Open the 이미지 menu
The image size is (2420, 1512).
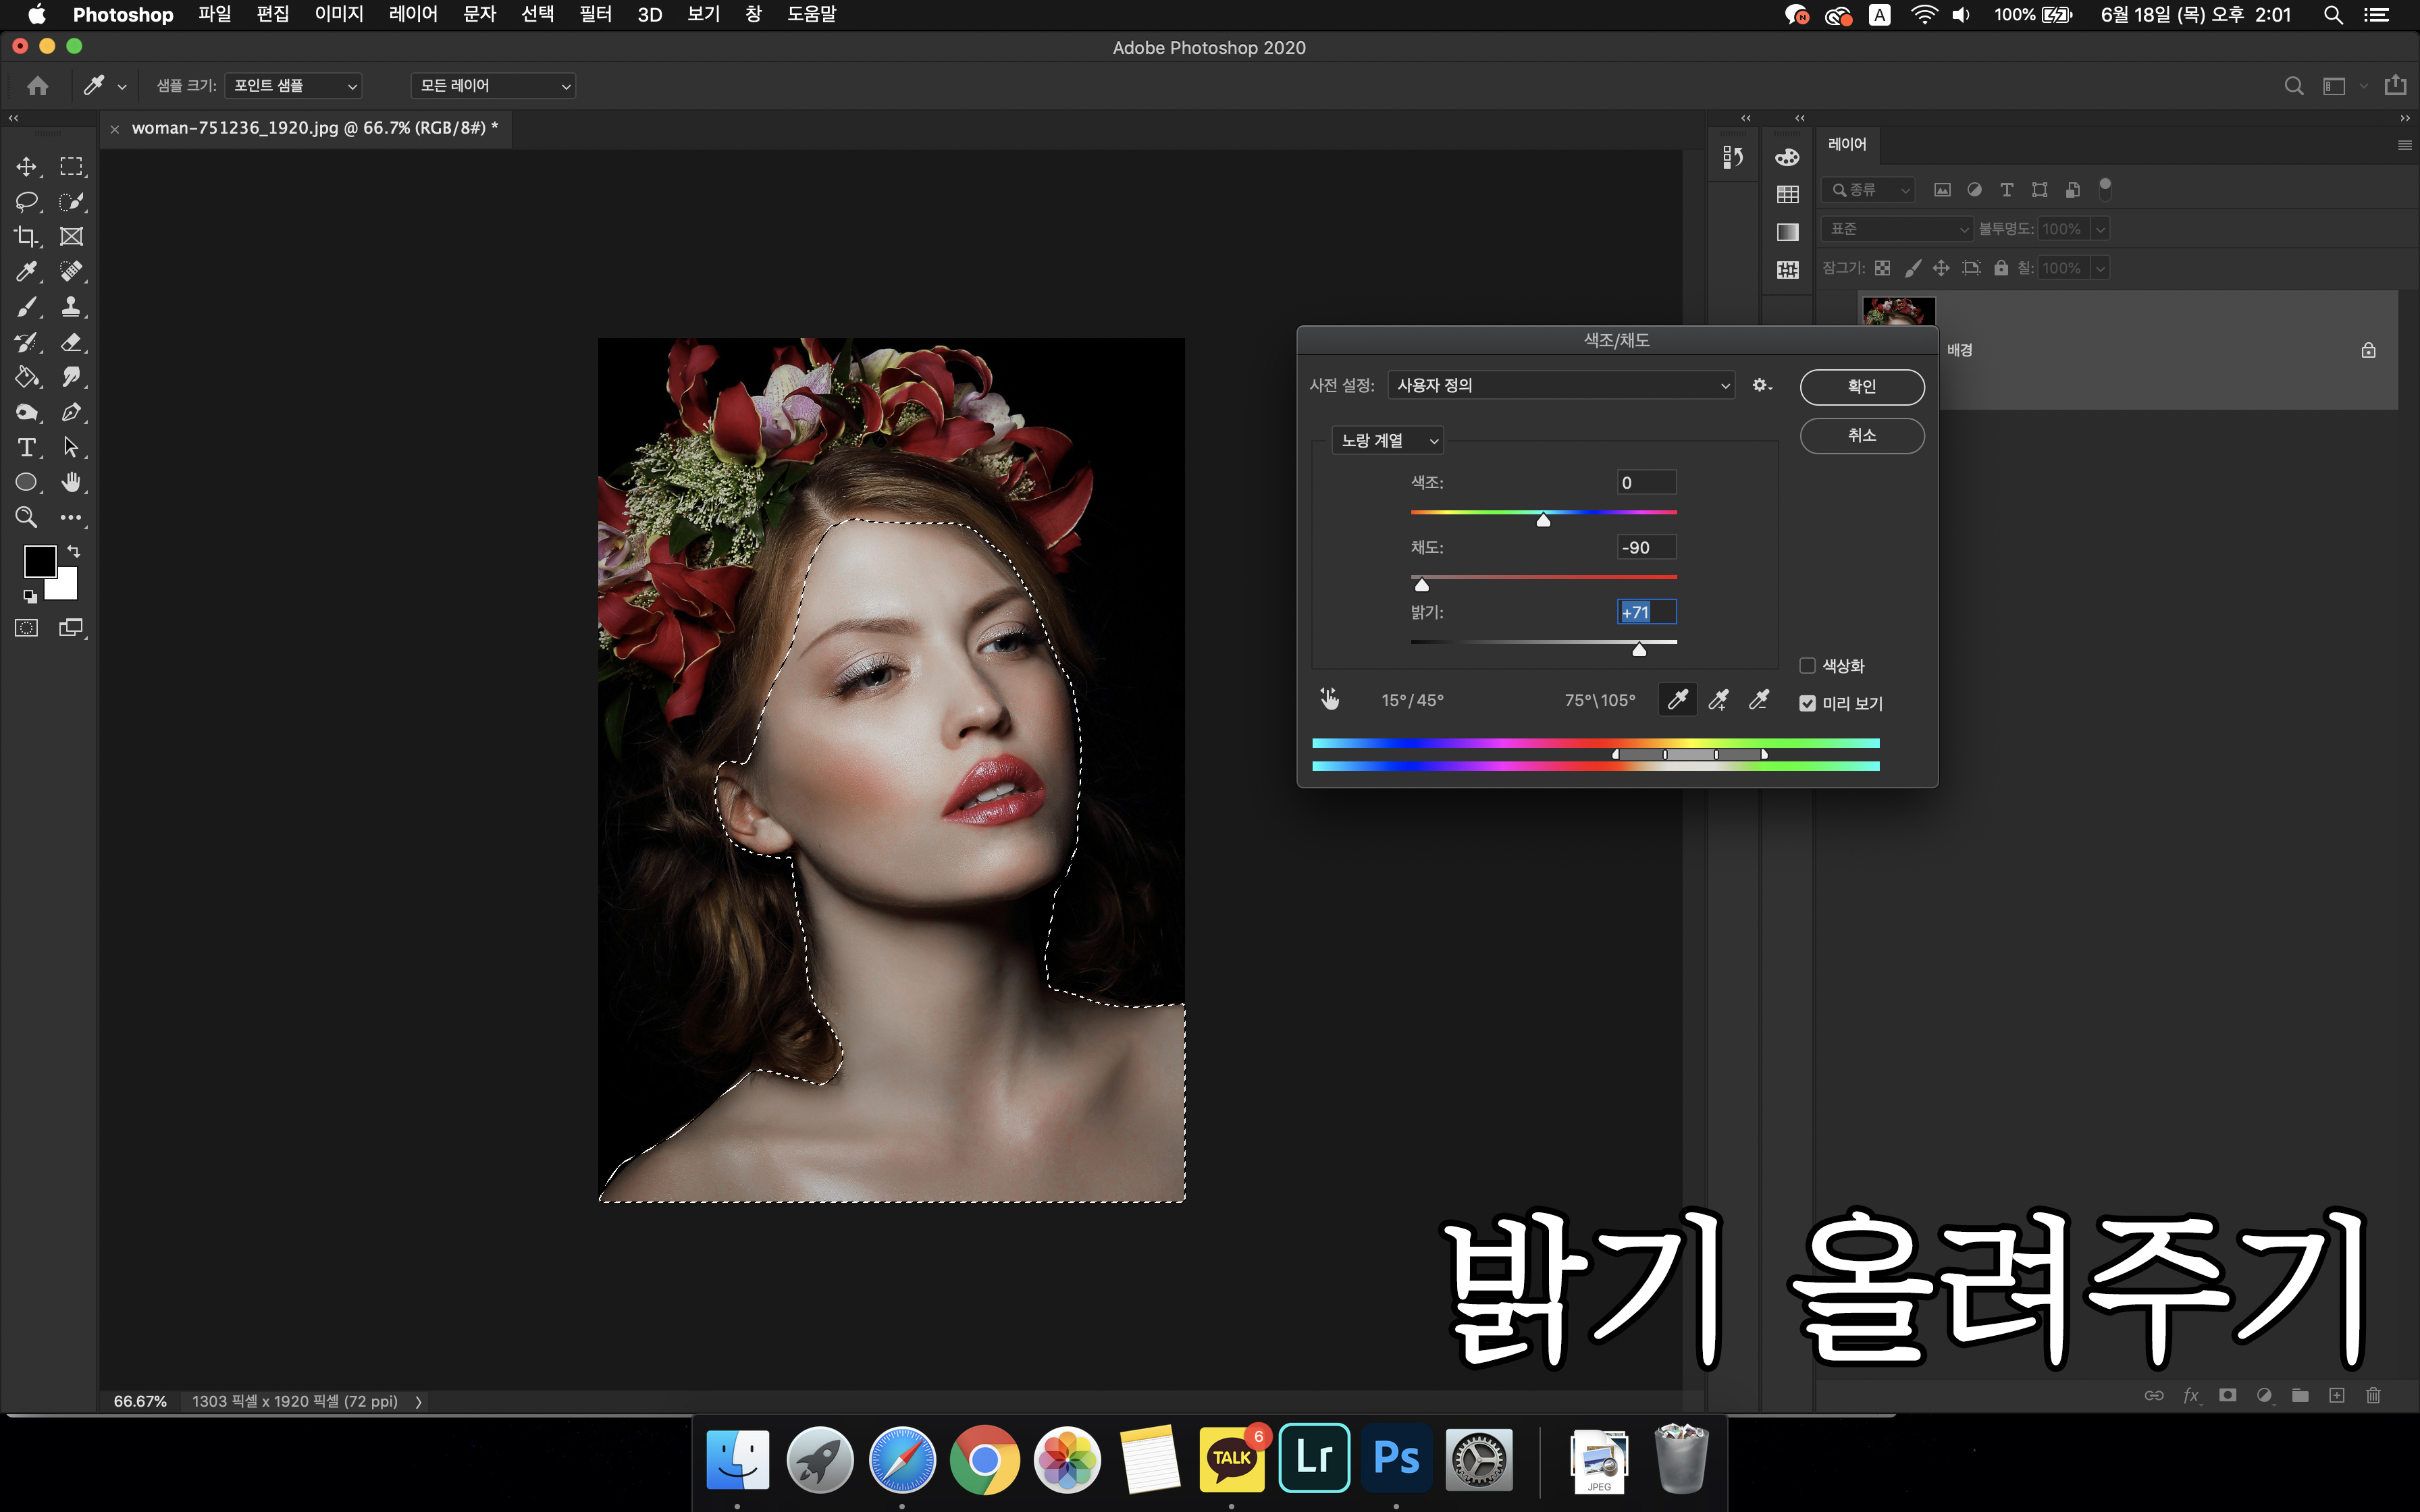point(339,14)
